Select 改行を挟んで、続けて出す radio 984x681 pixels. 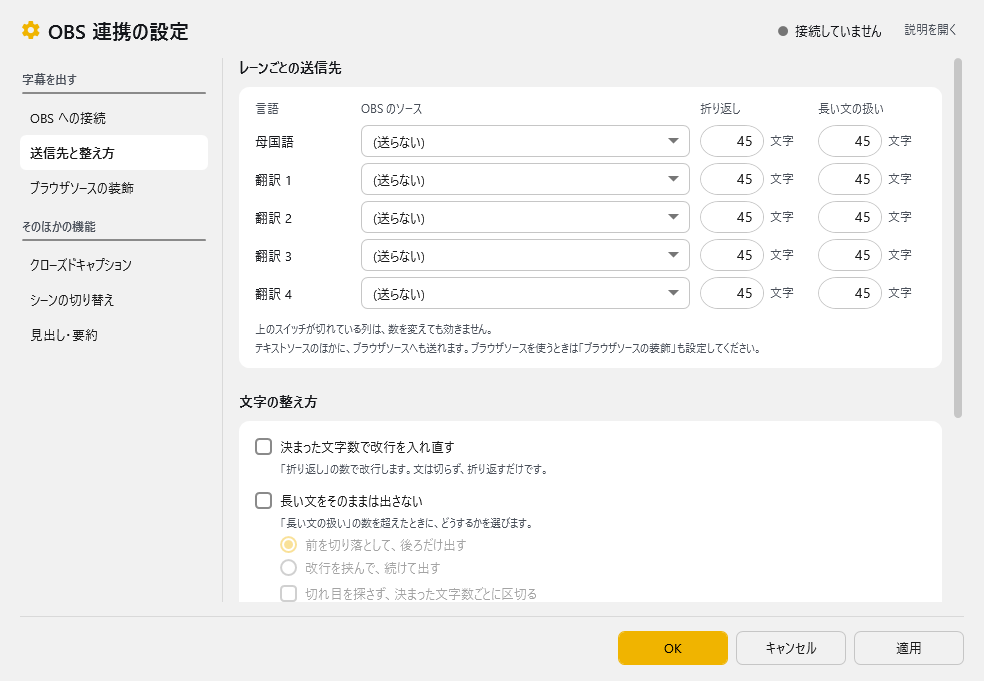tap(288, 568)
